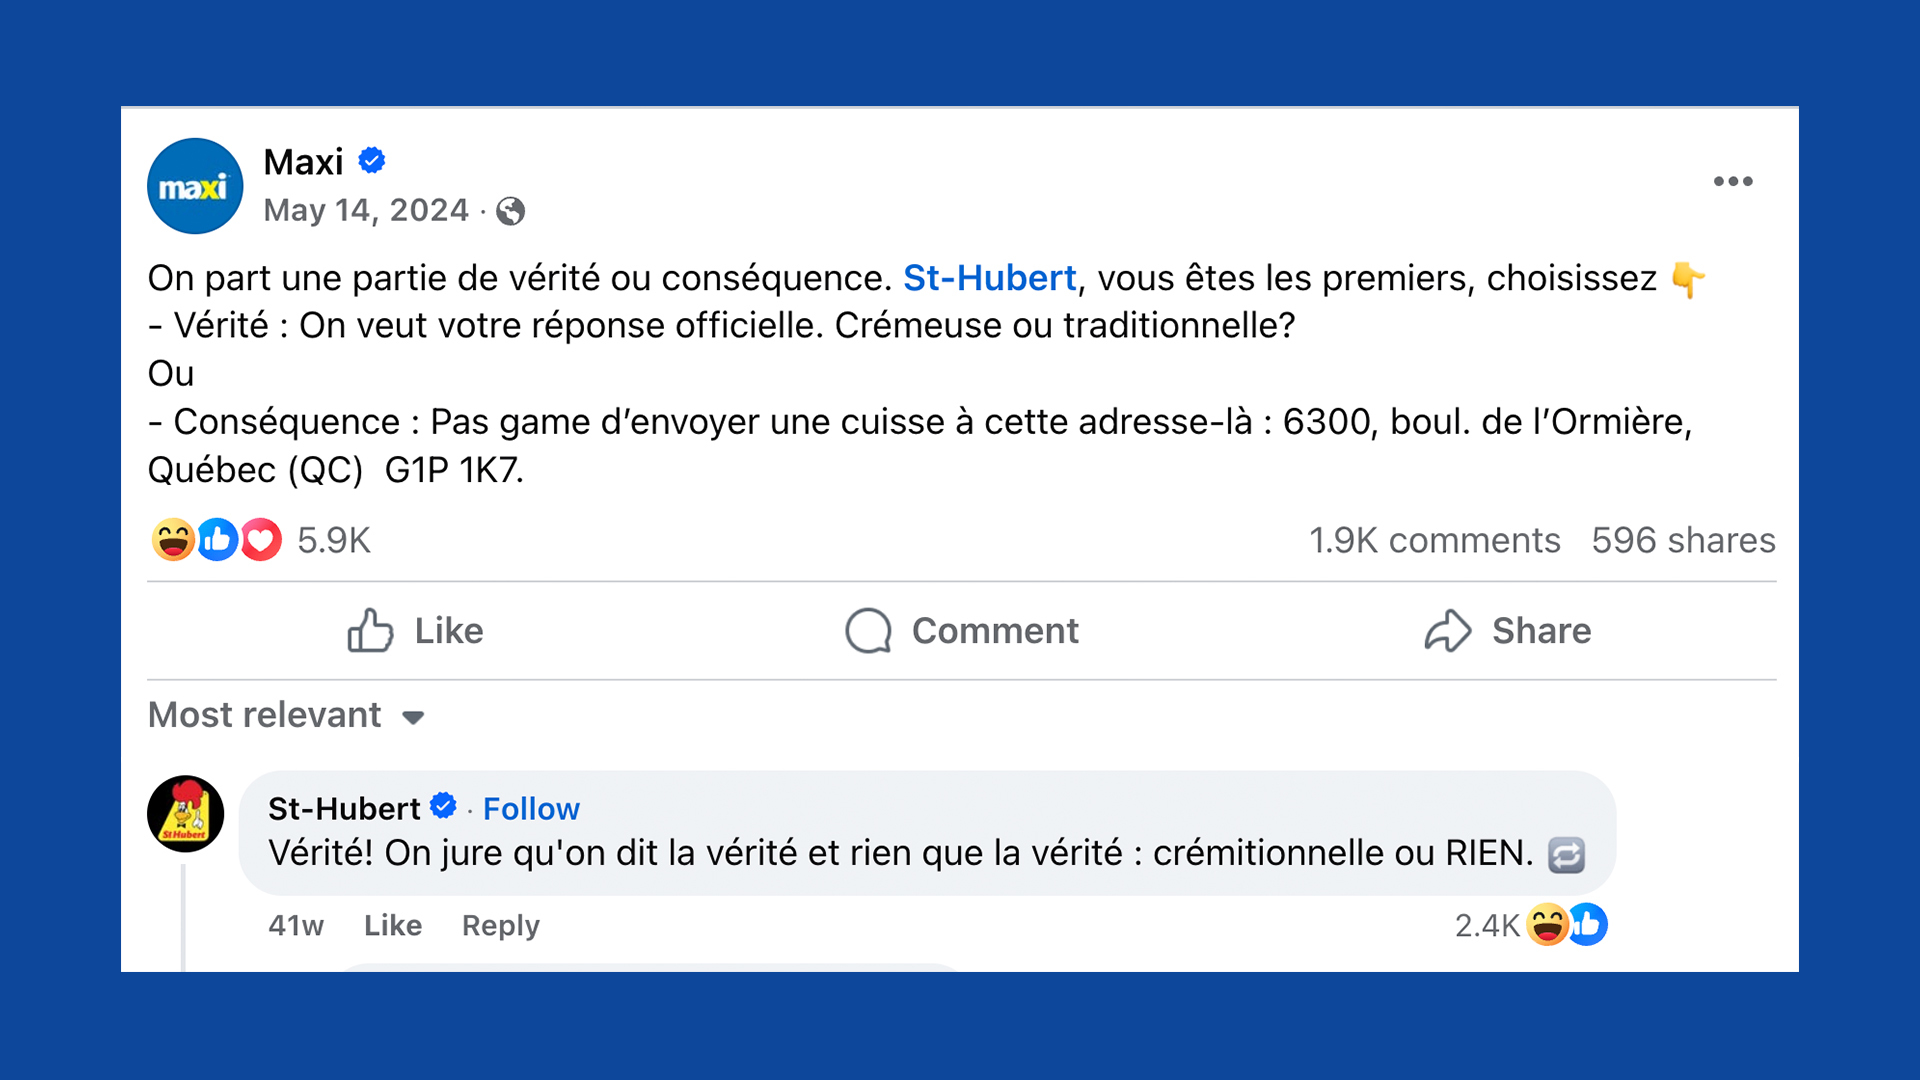
Task: Click St-Hubert's commenter avatar
Action: tap(186, 814)
